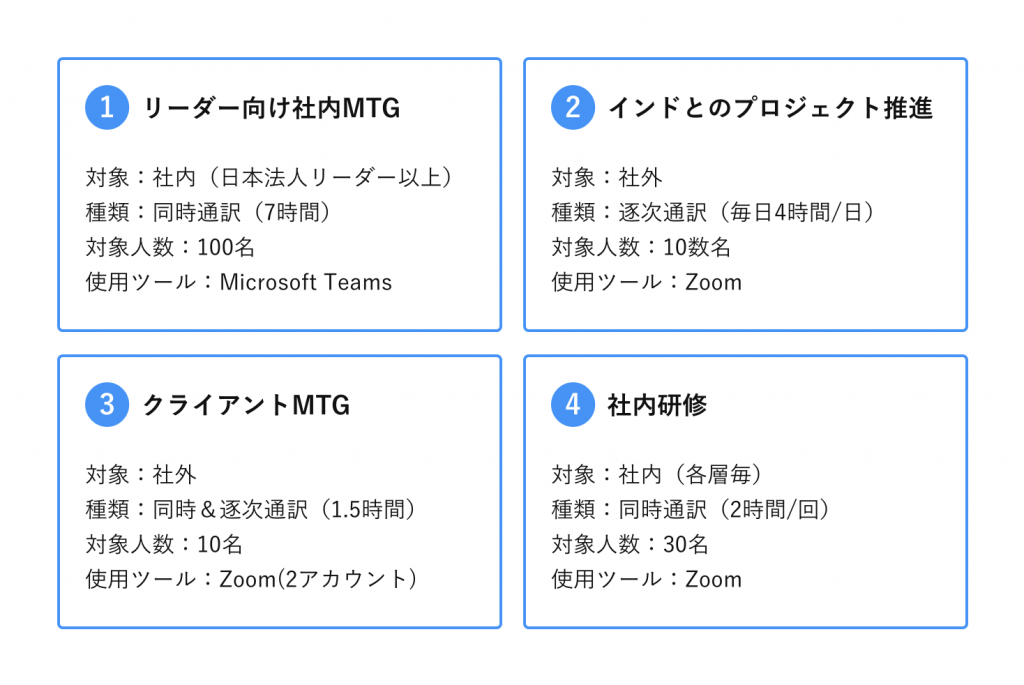Click the blue number 3 circle

click(107, 405)
